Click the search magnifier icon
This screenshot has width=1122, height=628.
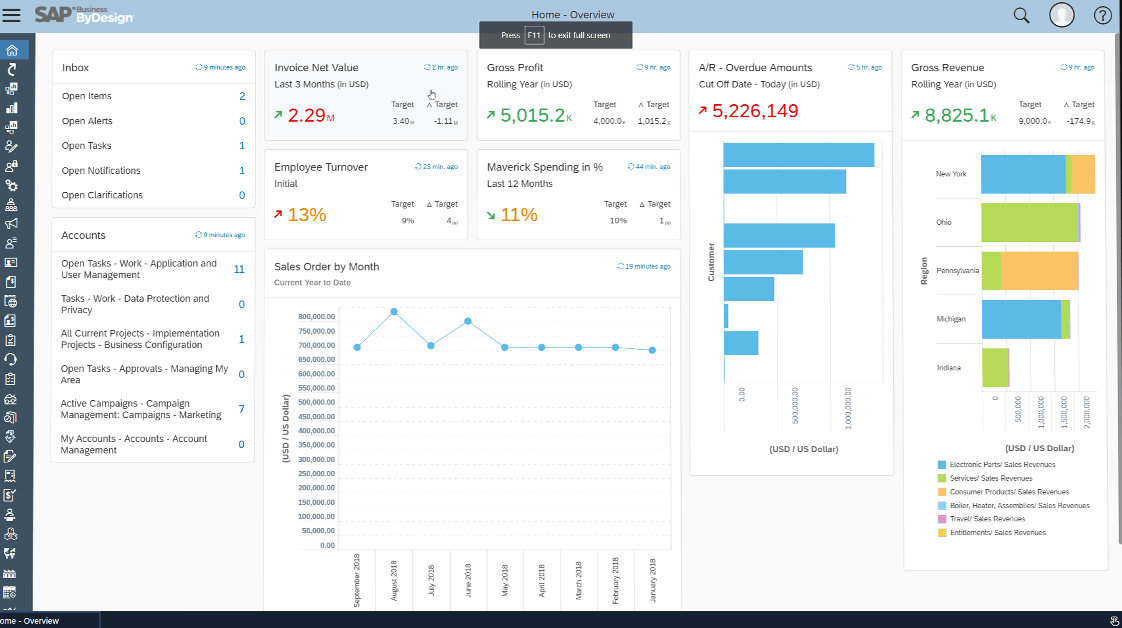[x=1021, y=15]
